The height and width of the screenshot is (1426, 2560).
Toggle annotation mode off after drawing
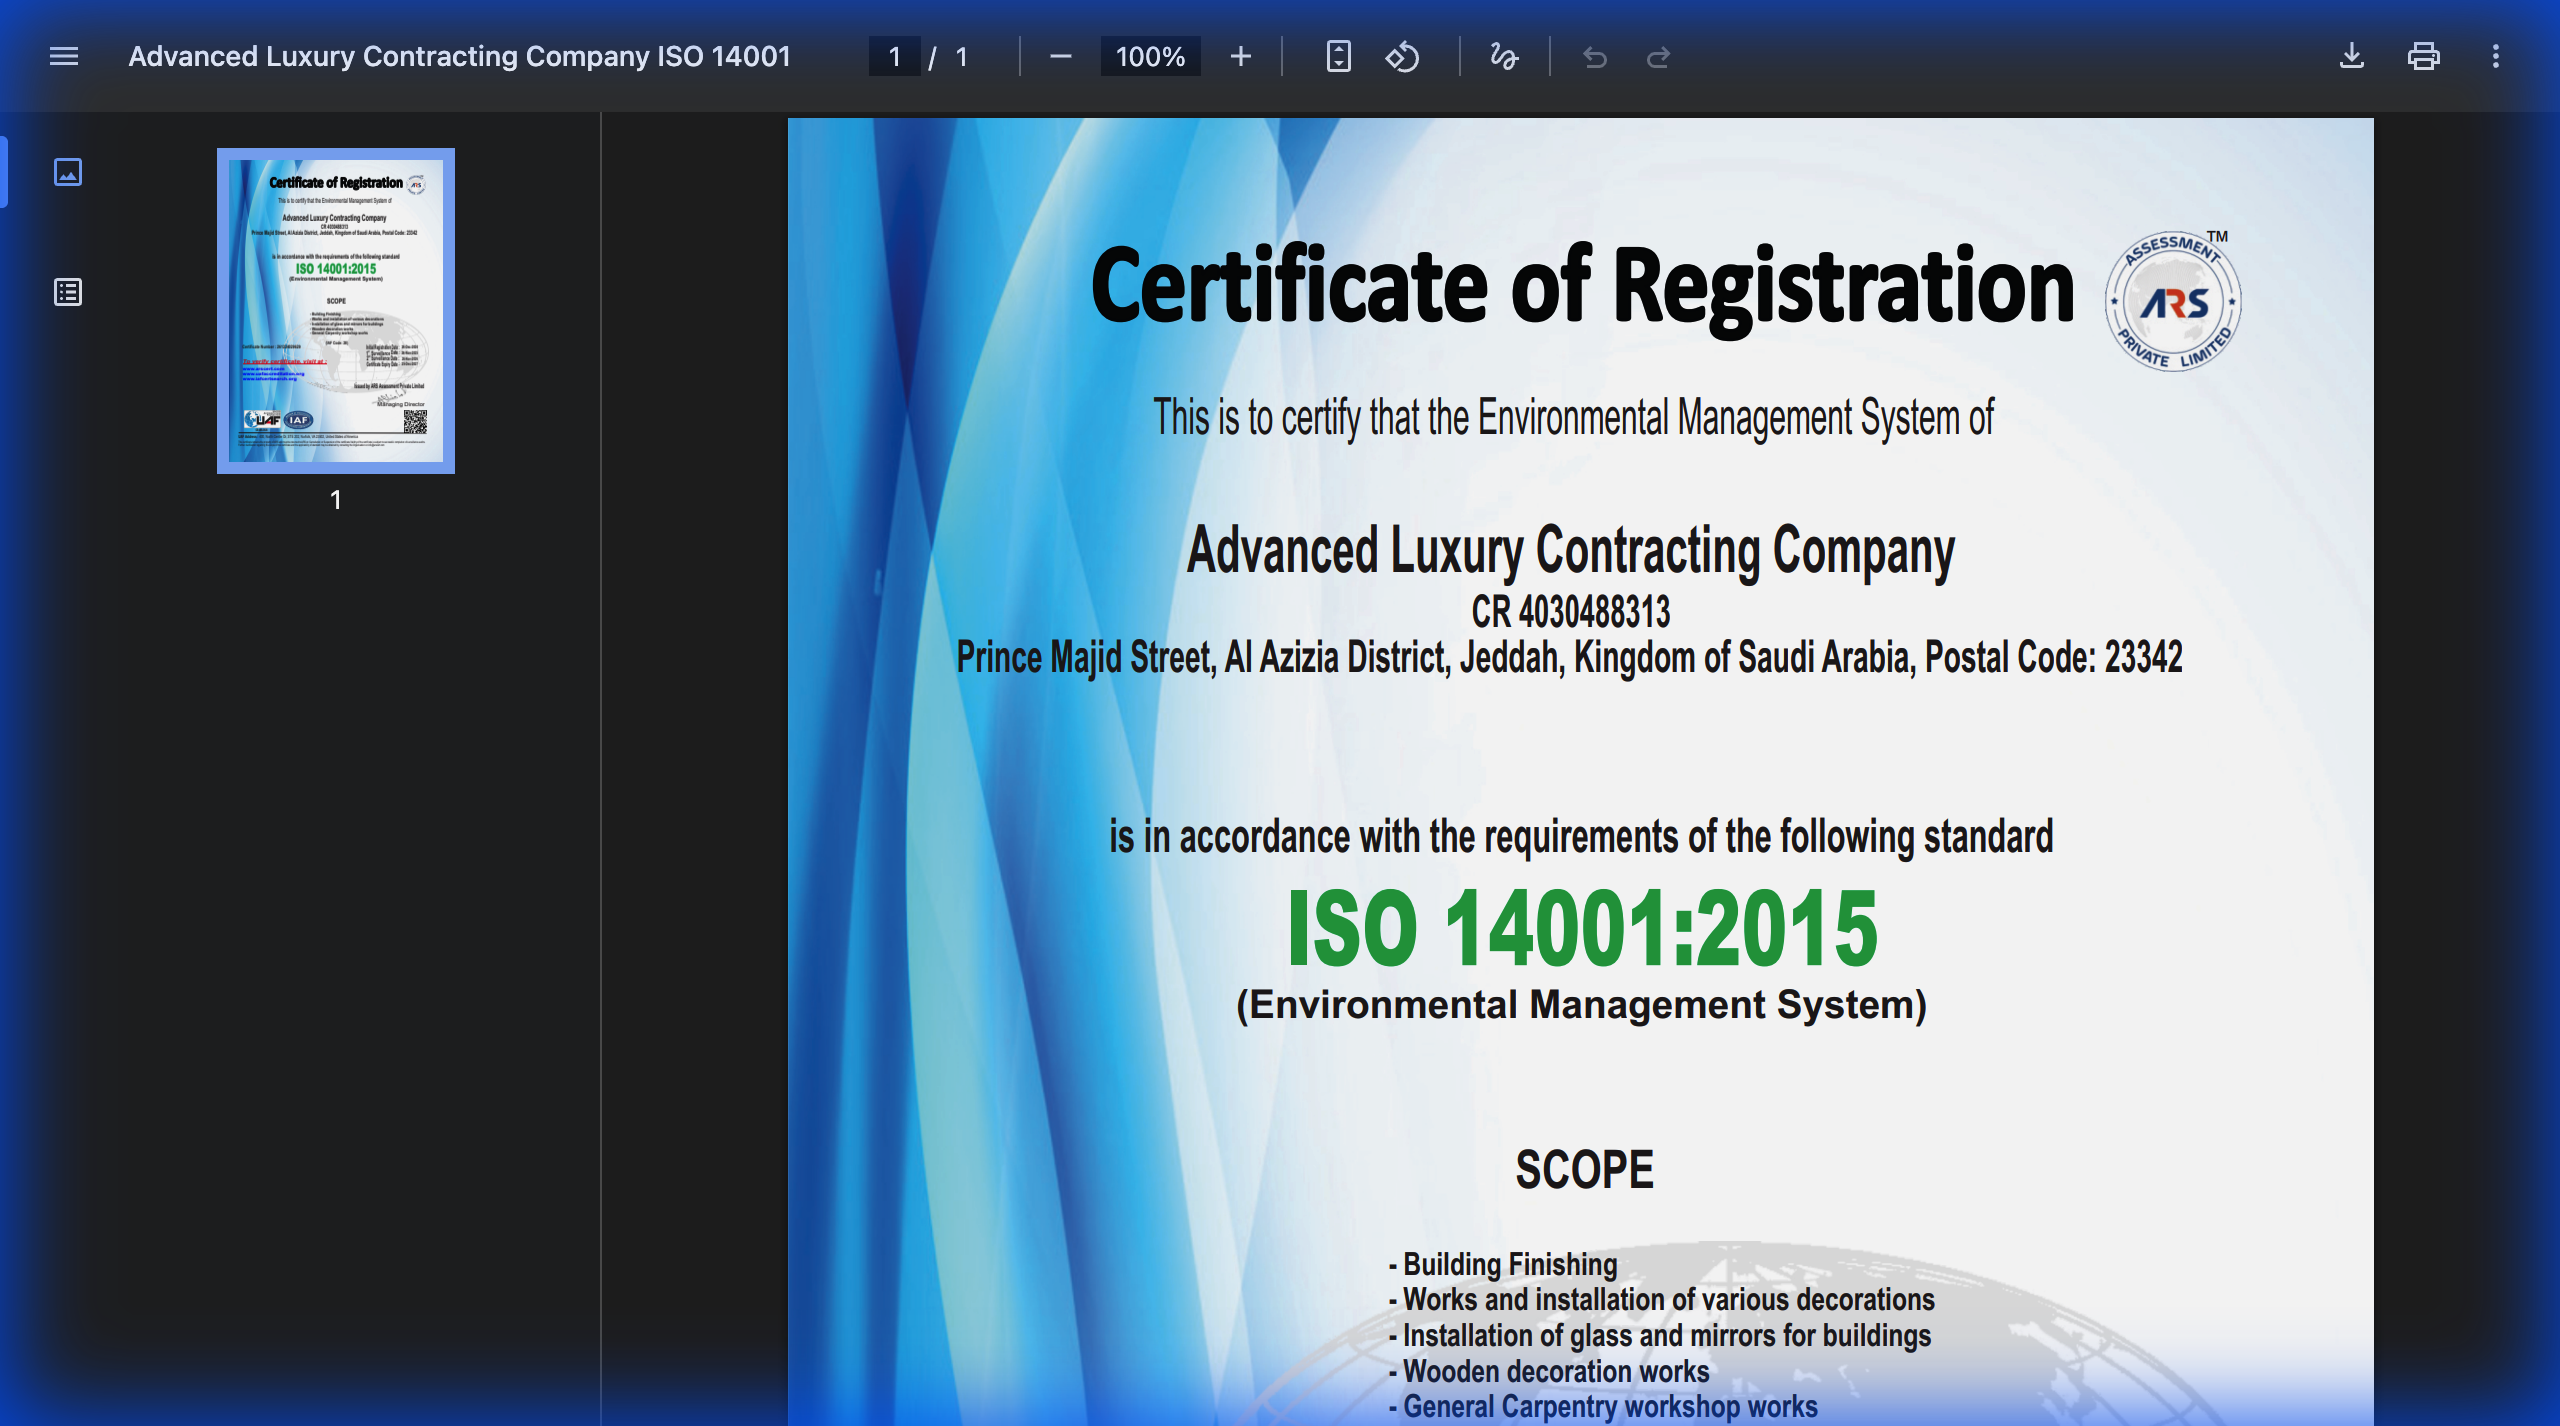point(1504,57)
